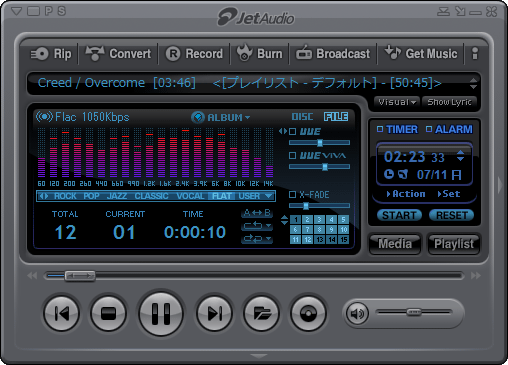Click the P icon in title bar
Viewport: 508px width, 365px height.
pyautogui.click(x=49, y=11)
